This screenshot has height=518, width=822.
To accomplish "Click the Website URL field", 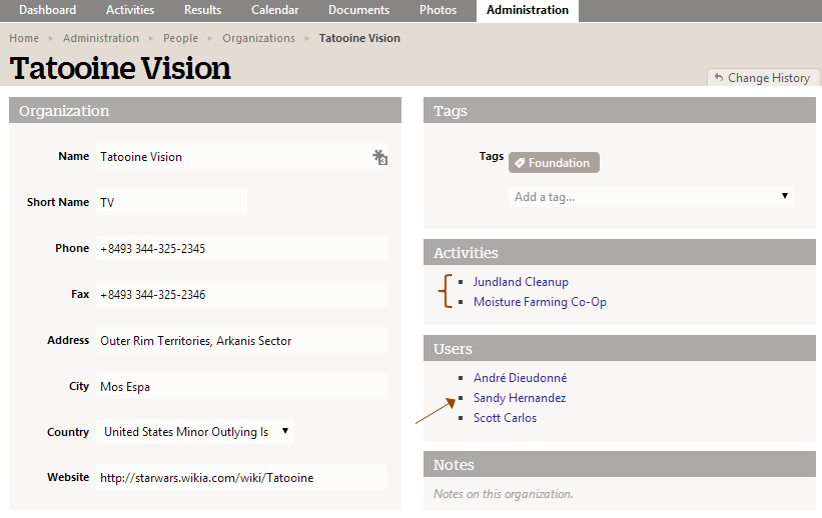I will click(241, 477).
